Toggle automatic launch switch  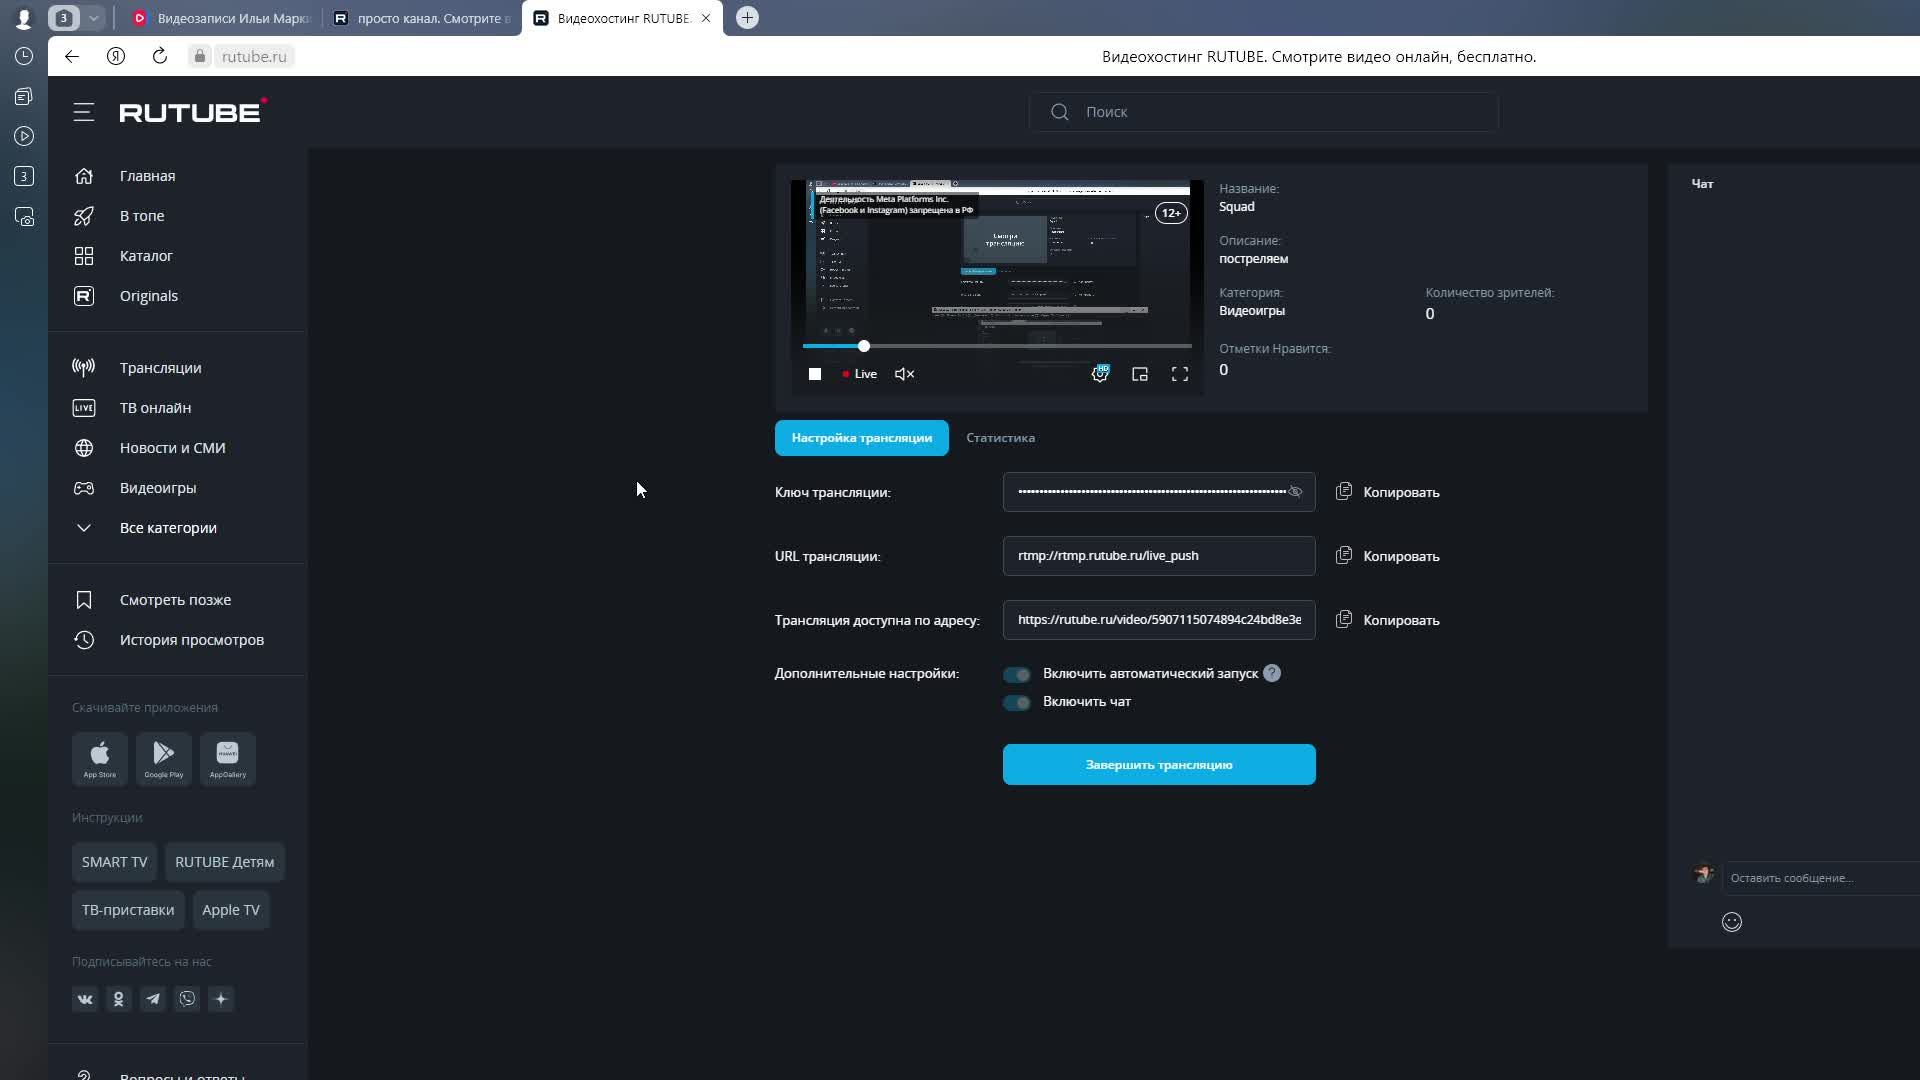[1017, 674]
